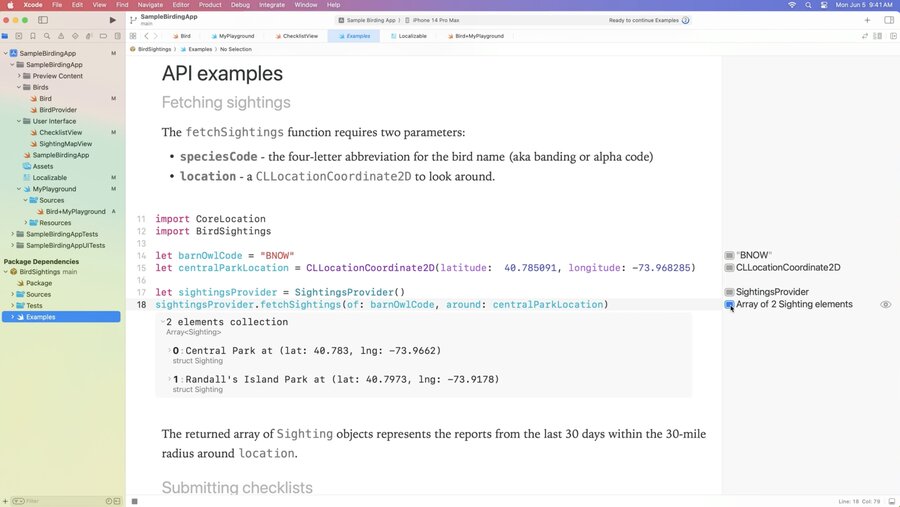
Task: Add a new item using the plus icon
Action: point(867,20)
